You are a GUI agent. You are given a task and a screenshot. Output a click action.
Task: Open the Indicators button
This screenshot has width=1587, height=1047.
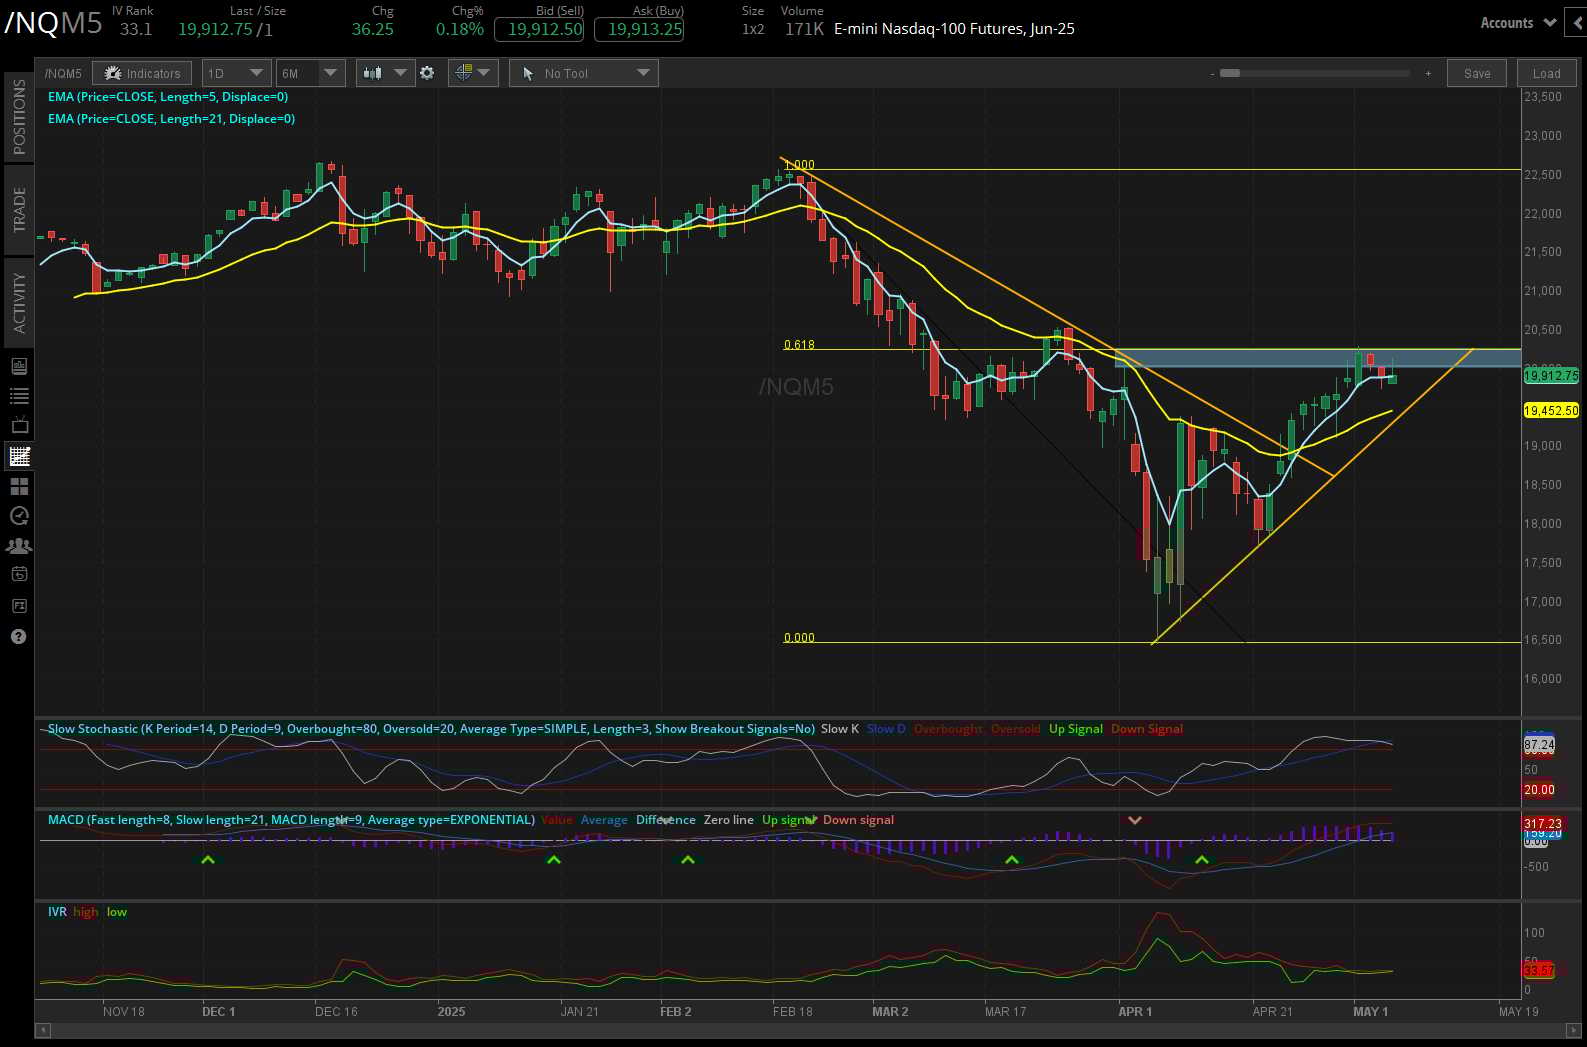click(143, 73)
